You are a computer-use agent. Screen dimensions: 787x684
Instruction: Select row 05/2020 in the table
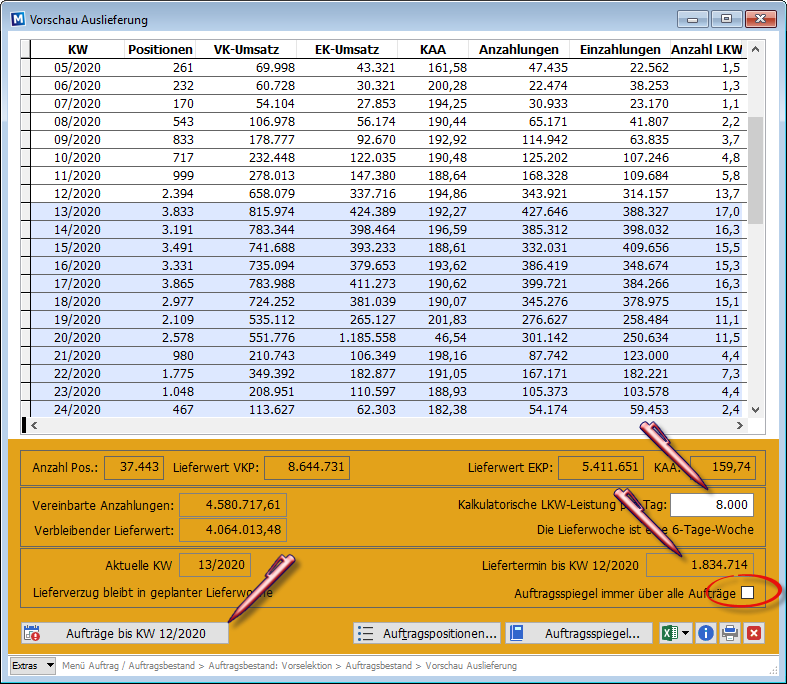pos(384,68)
